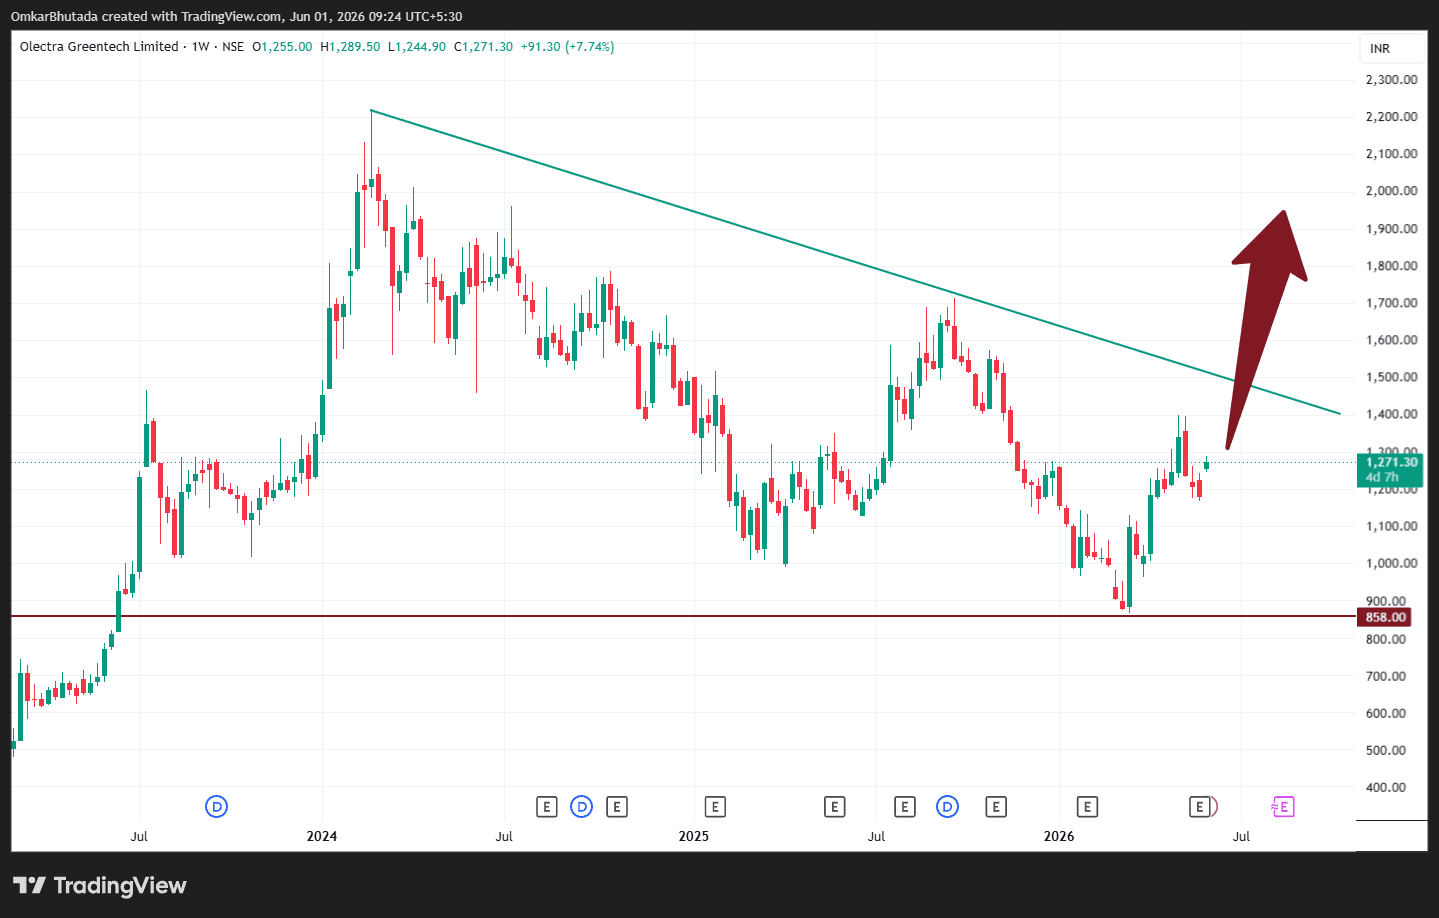Click the OmkarBhutada created with TradingView.com caption

point(236,16)
